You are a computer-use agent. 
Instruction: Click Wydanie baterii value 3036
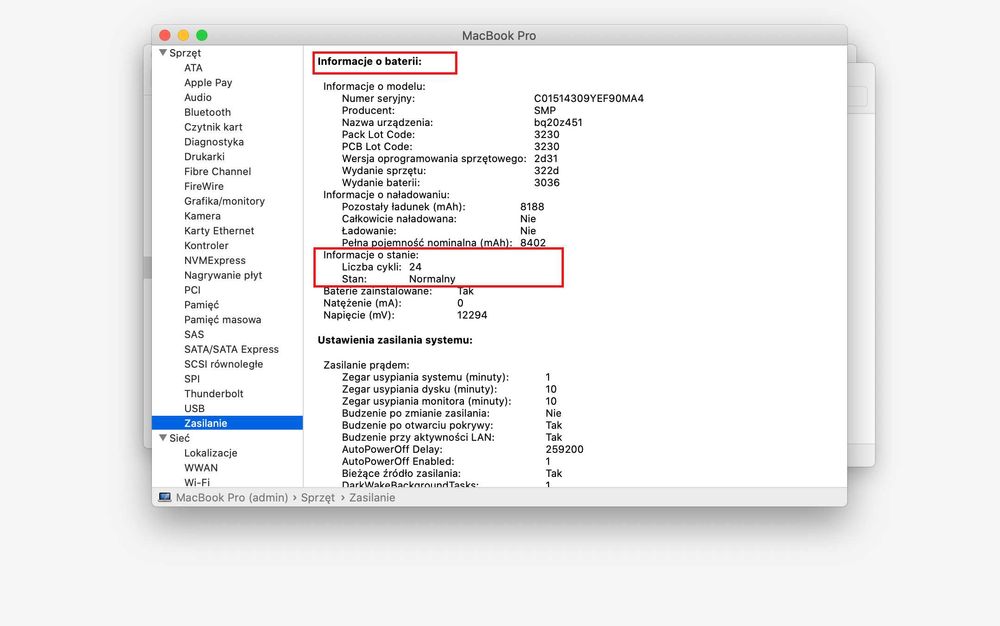tap(547, 182)
